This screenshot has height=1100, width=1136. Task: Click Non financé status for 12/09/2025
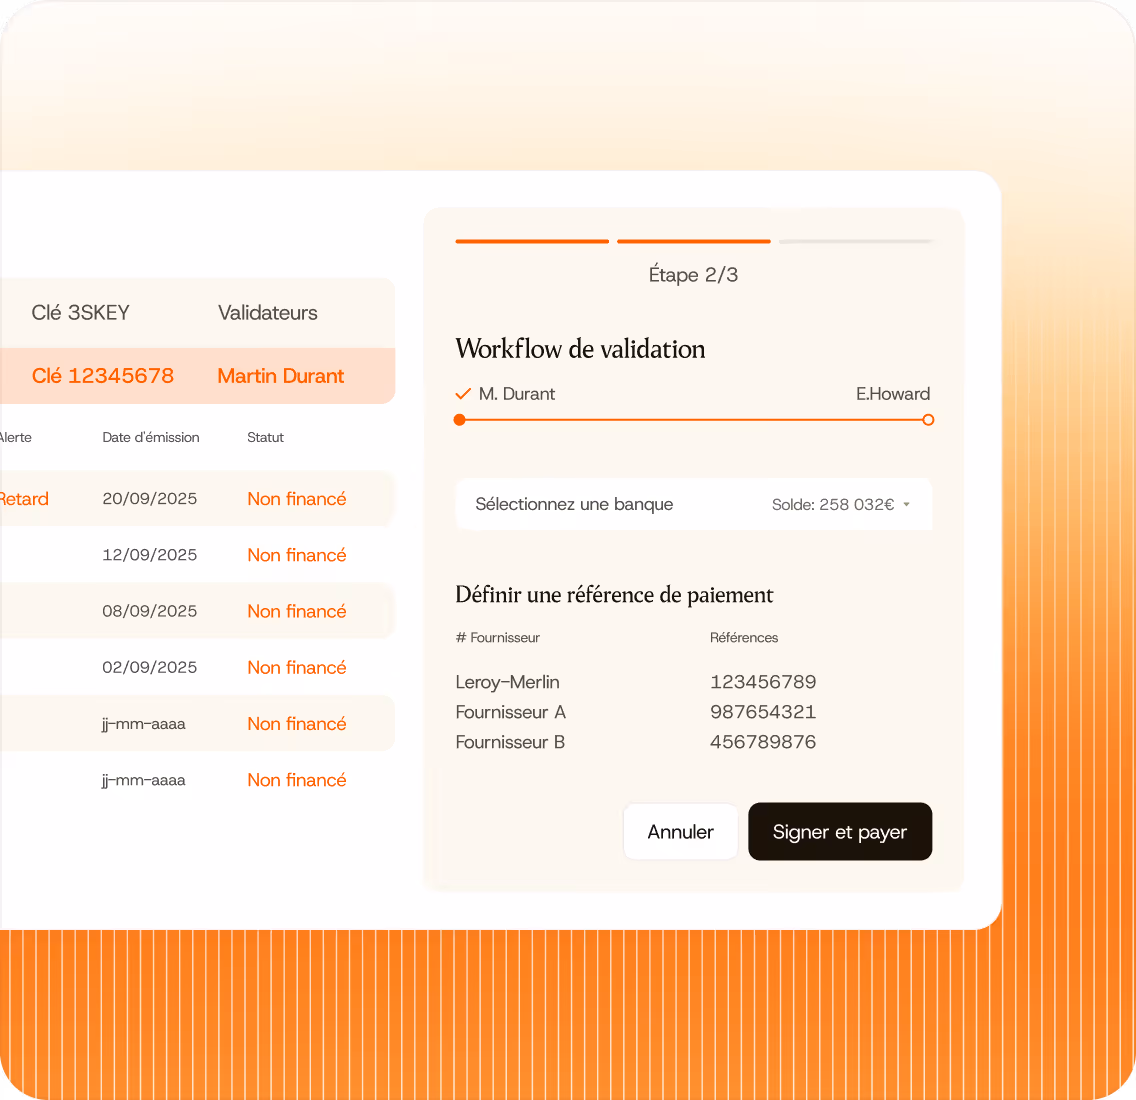coord(296,555)
